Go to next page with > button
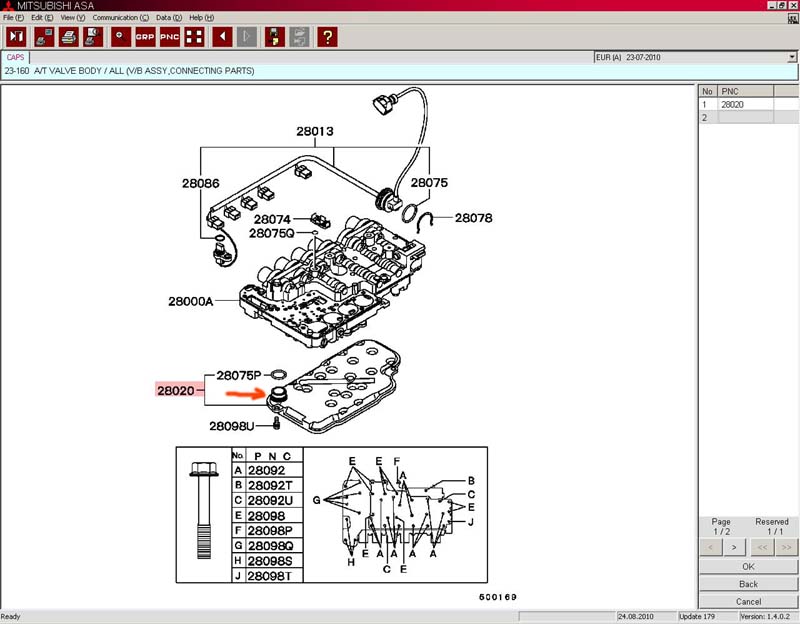 point(734,547)
